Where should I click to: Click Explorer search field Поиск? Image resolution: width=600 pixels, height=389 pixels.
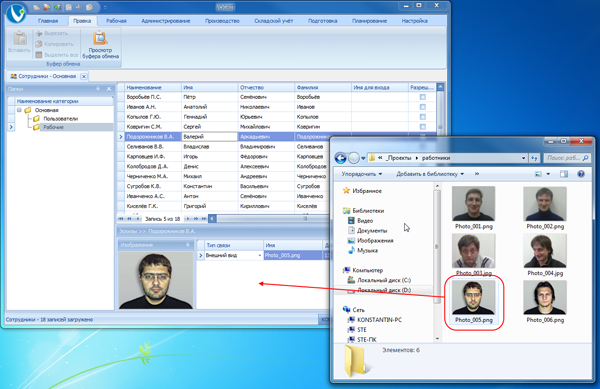567,158
